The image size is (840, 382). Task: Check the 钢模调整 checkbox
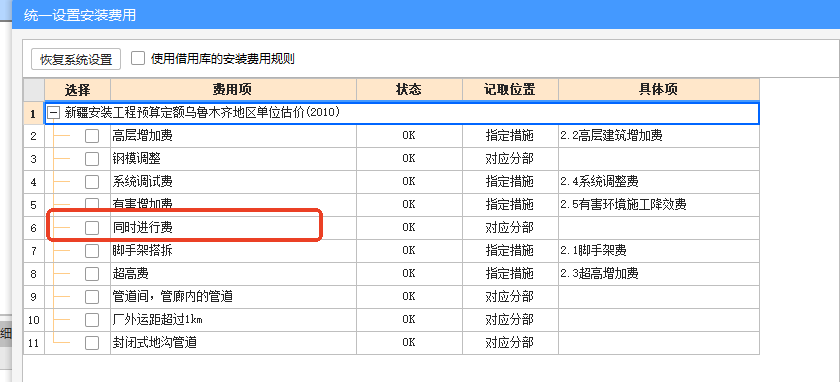pos(92,159)
